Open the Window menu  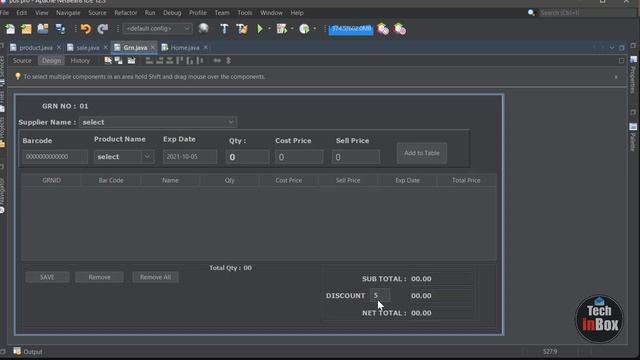click(271, 13)
